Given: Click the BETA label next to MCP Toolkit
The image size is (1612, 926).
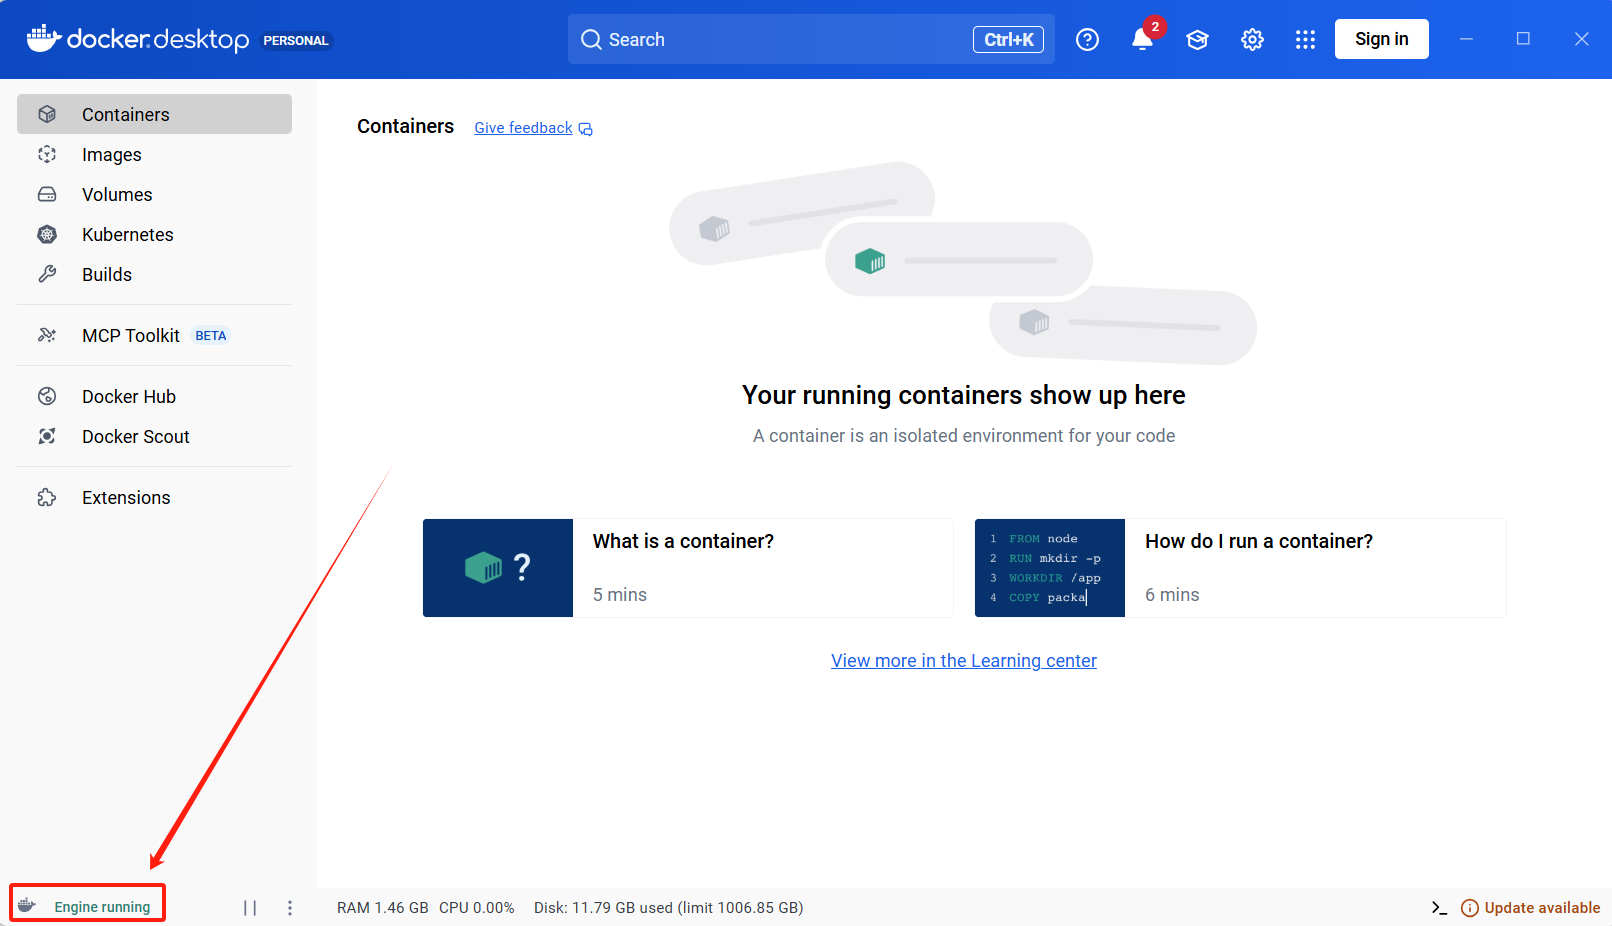Looking at the screenshot, I should click(x=211, y=335).
